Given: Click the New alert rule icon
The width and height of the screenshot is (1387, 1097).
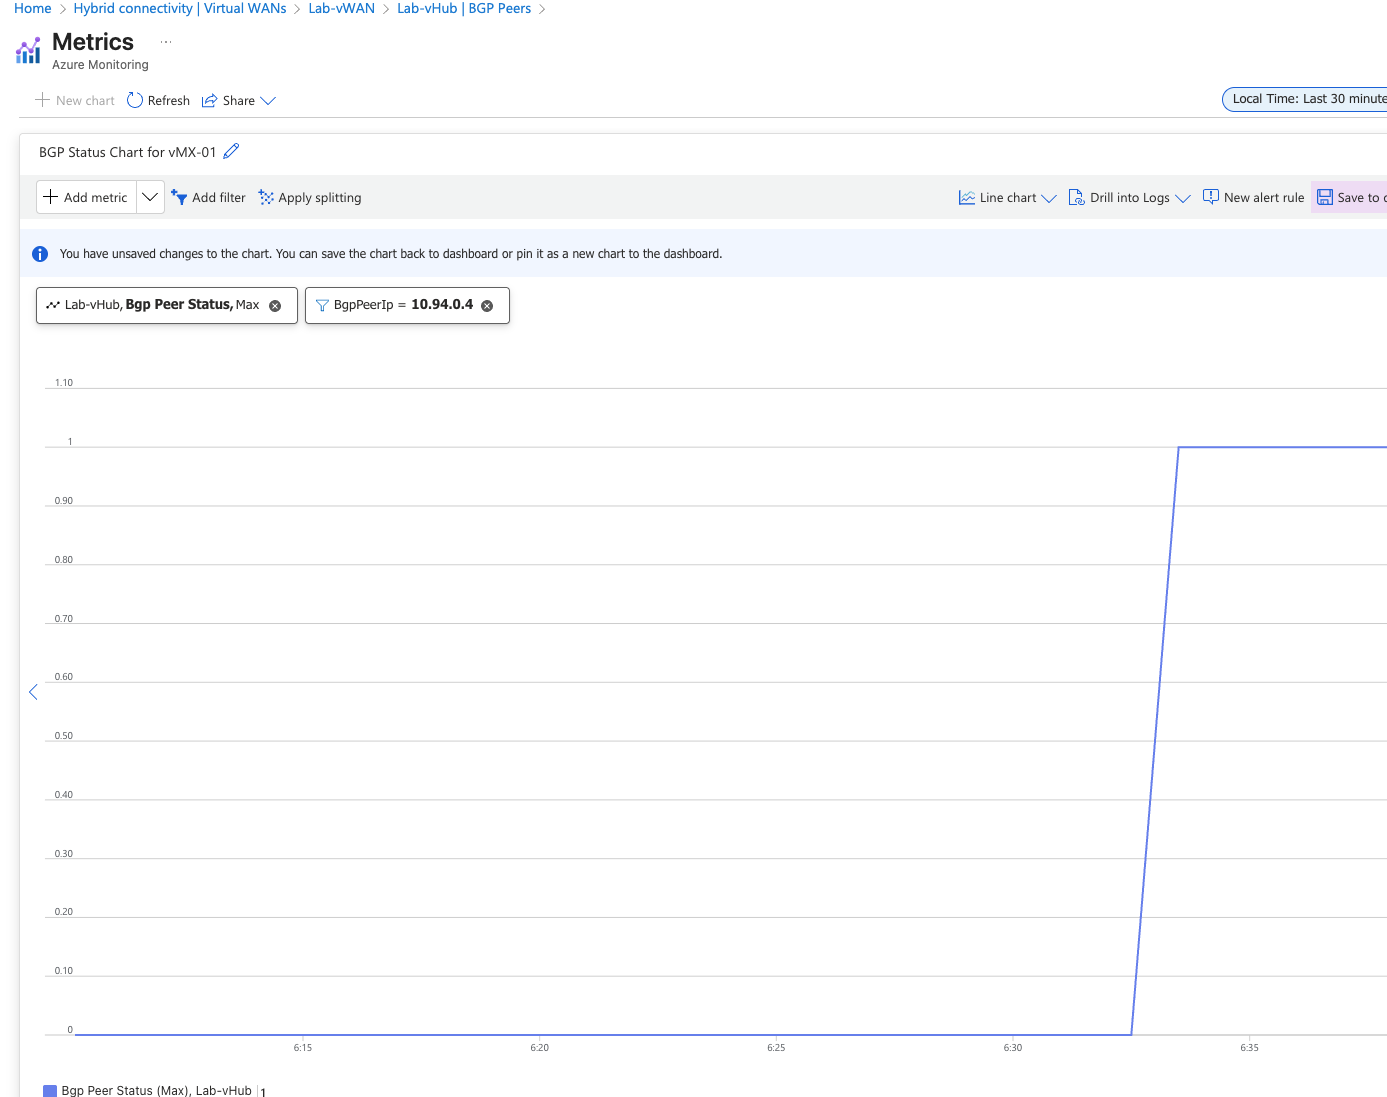Looking at the screenshot, I should coord(1211,197).
